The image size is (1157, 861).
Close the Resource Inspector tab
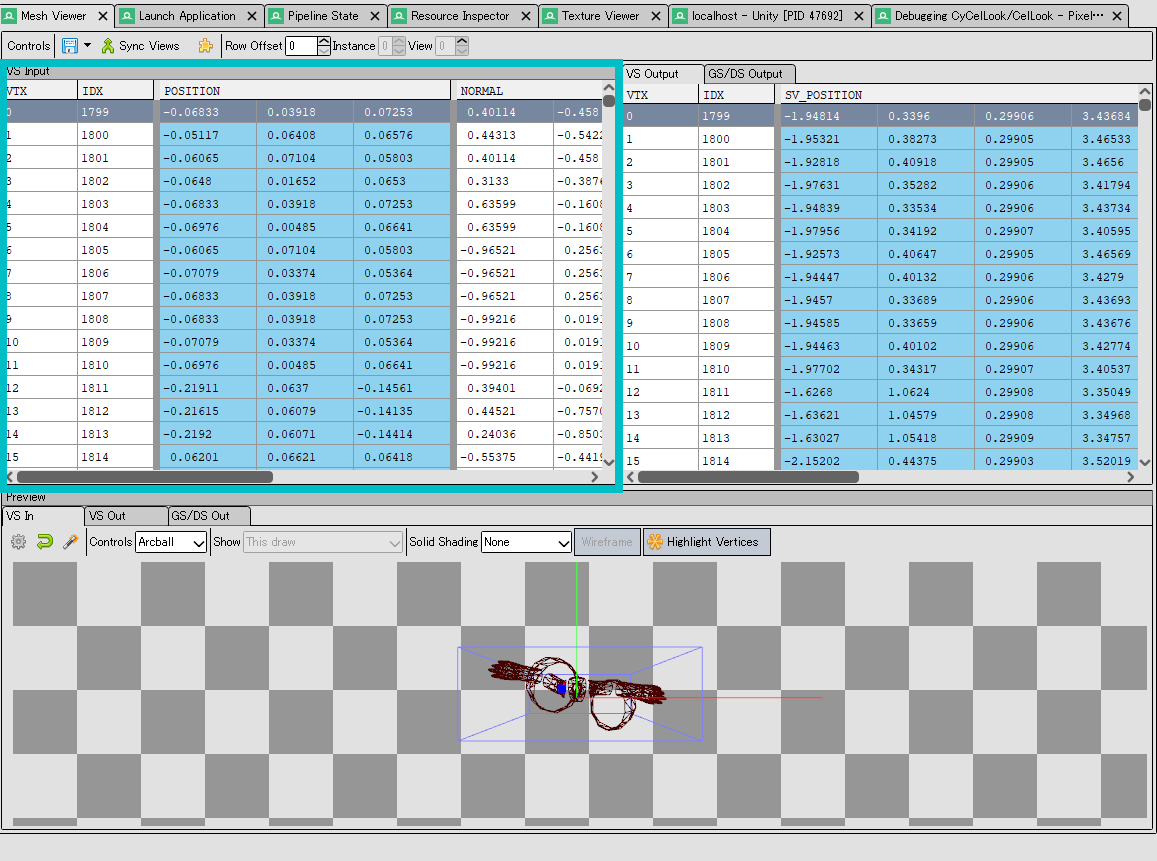(x=527, y=16)
